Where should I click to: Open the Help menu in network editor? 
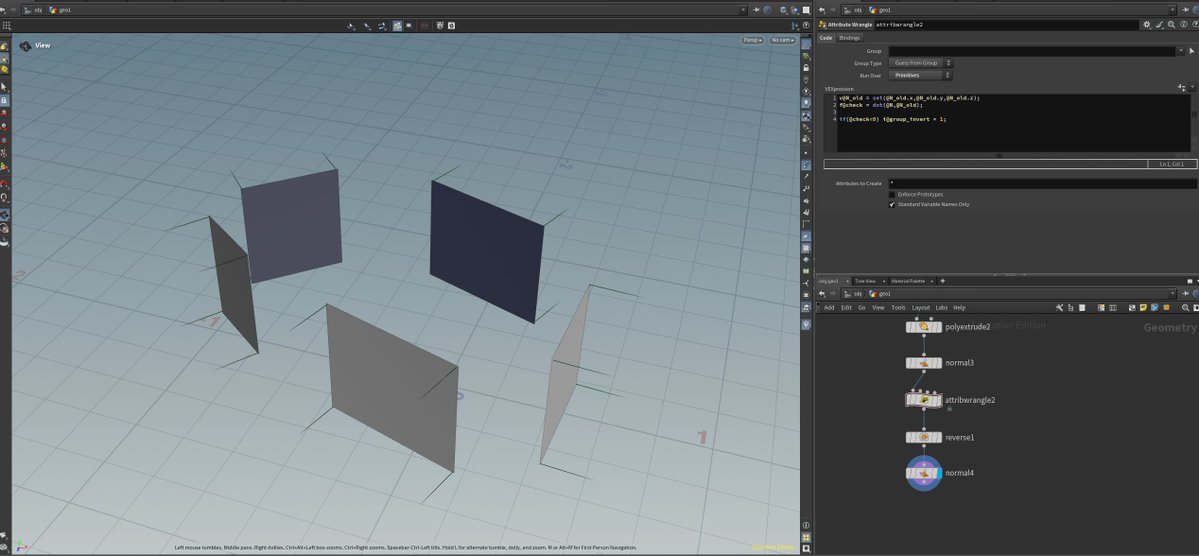click(959, 307)
